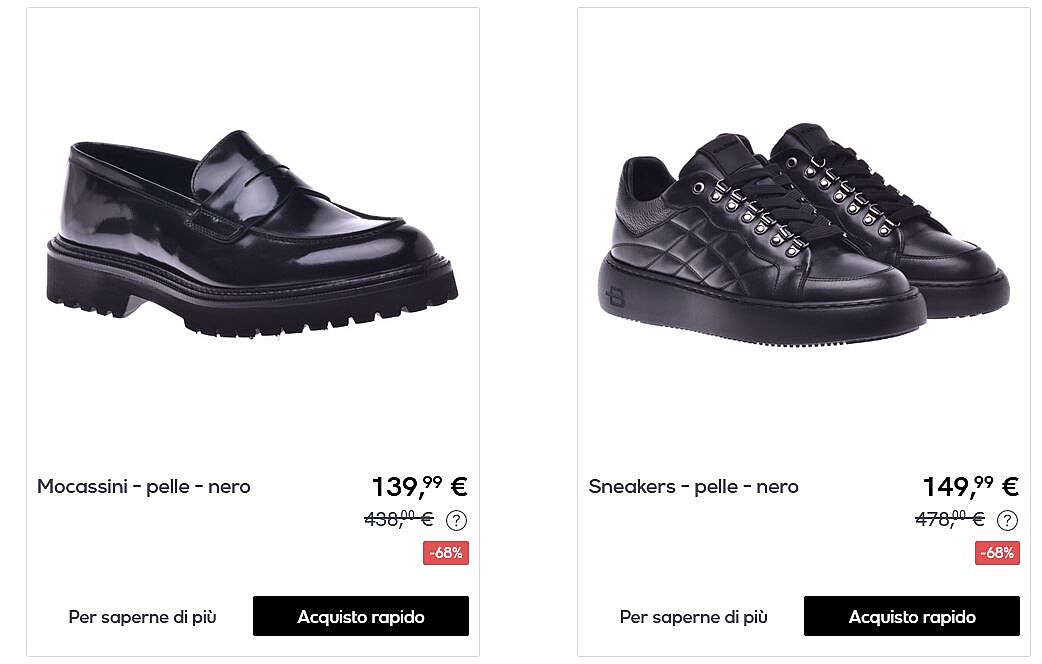The width and height of the screenshot is (1042, 664).
Task: Select the 139,99 € current price
Action: (419, 487)
